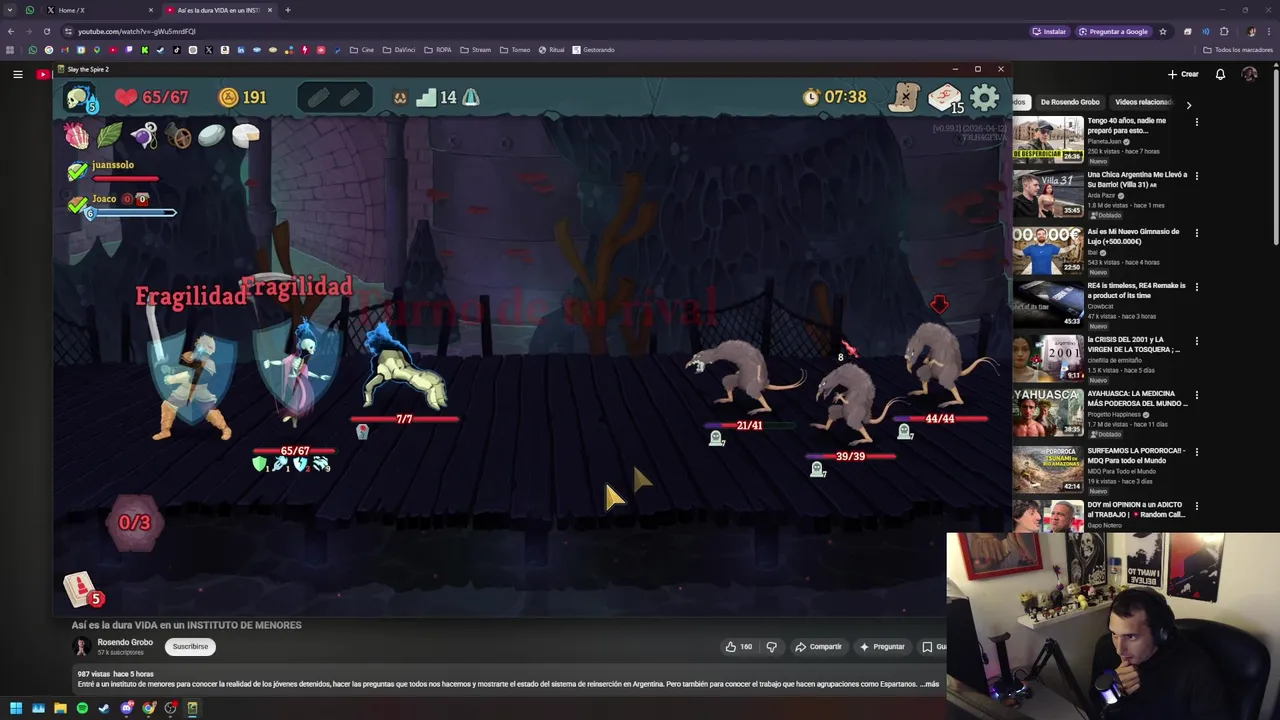This screenshot has height=720, width=1280.
Task: Select the round wooden shield relic
Action: (178, 135)
